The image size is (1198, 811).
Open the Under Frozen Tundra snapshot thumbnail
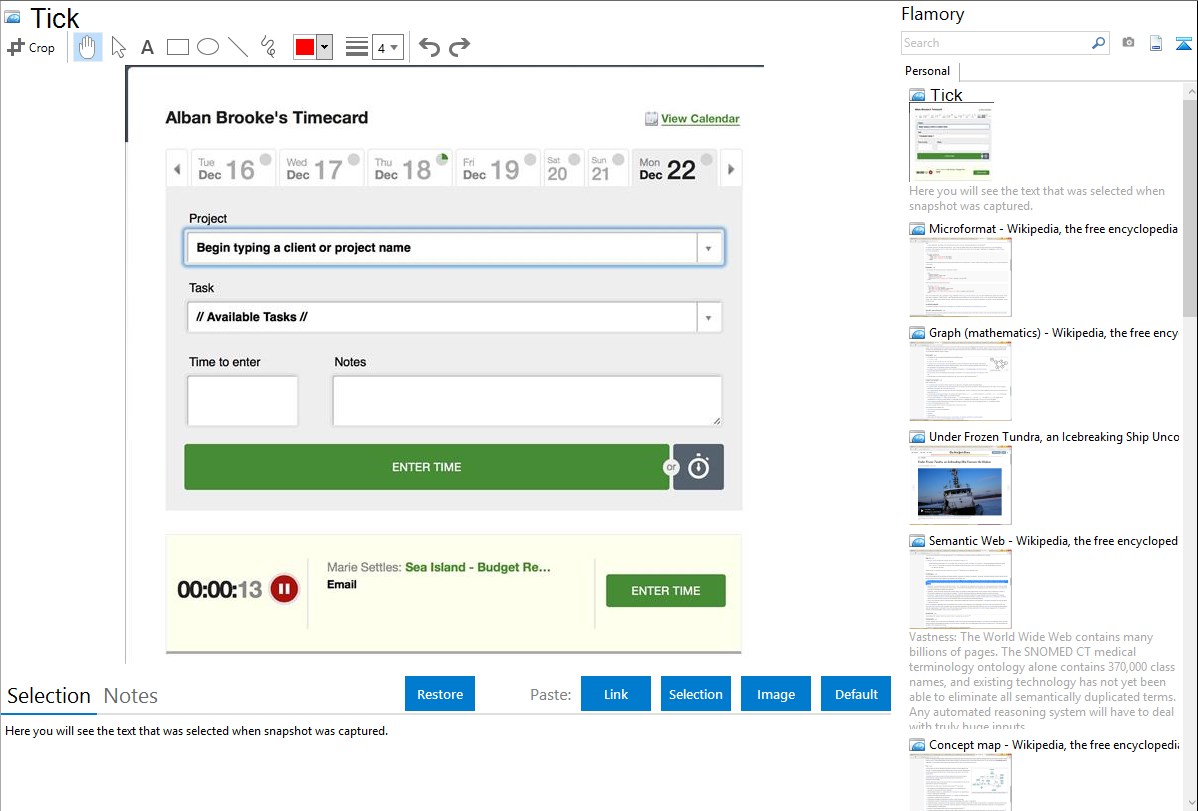tap(960, 485)
